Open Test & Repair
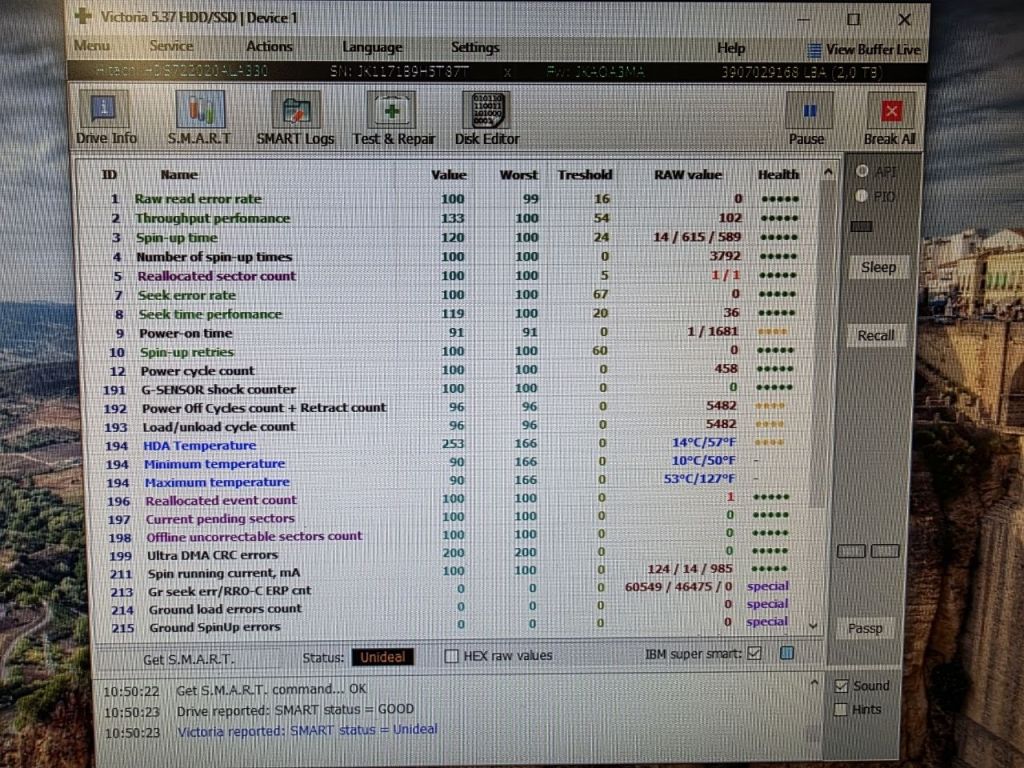The width and height of the screenshot is (1024, 768). tap(393, 118)
